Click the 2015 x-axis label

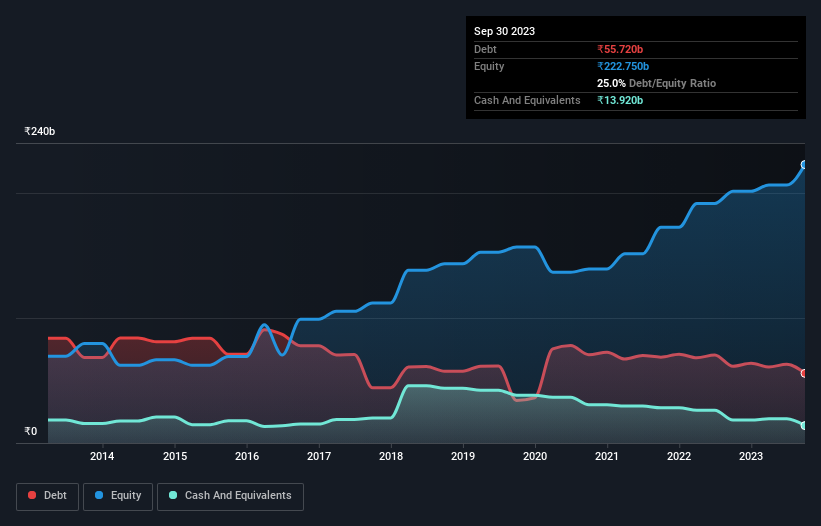click(x=175, y=456)
